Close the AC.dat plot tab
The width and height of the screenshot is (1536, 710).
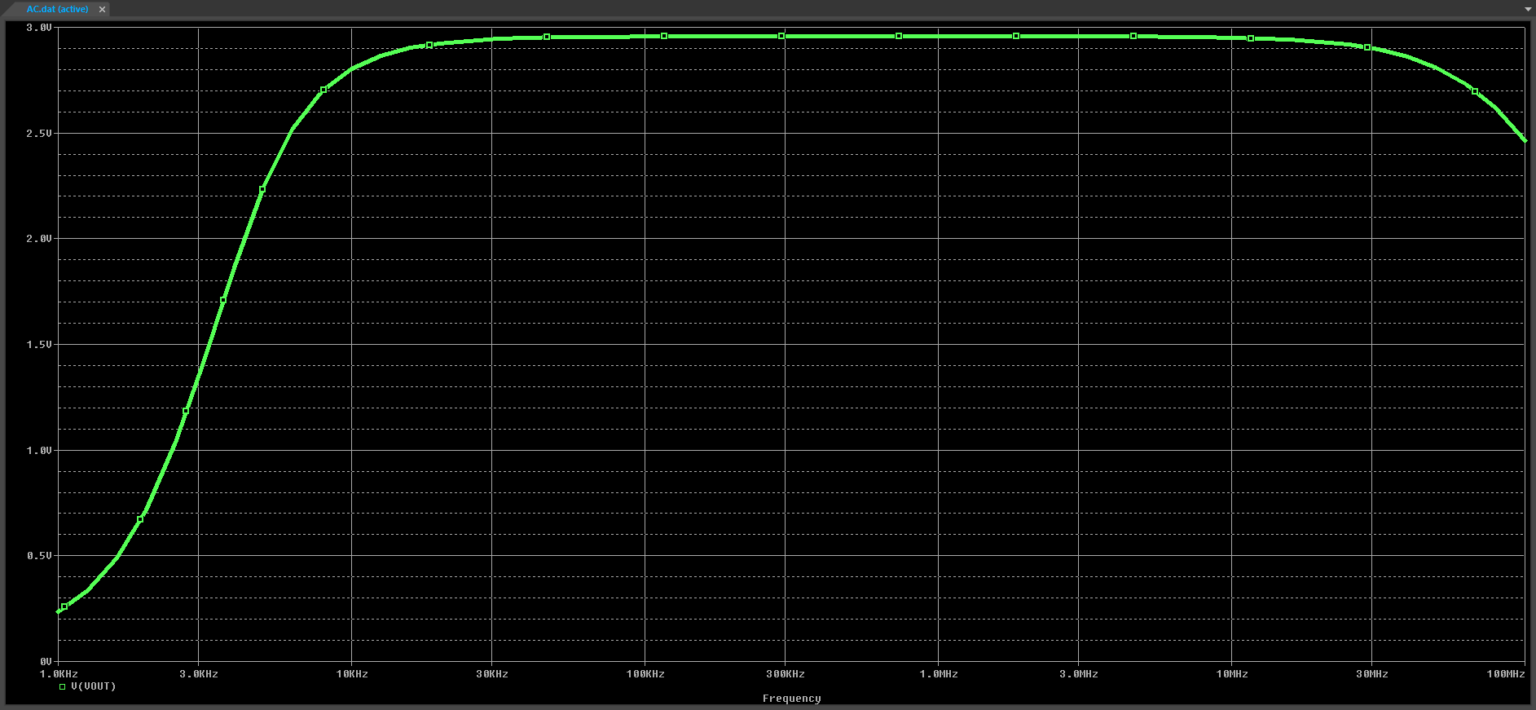102,9
